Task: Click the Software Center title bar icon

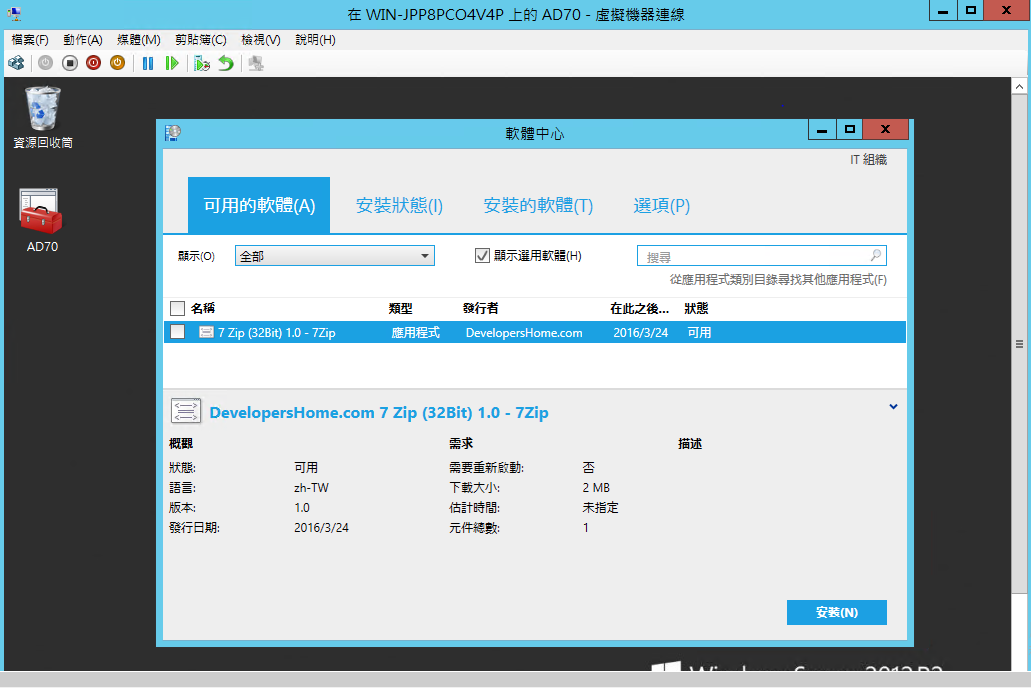Action: [173, 133]
